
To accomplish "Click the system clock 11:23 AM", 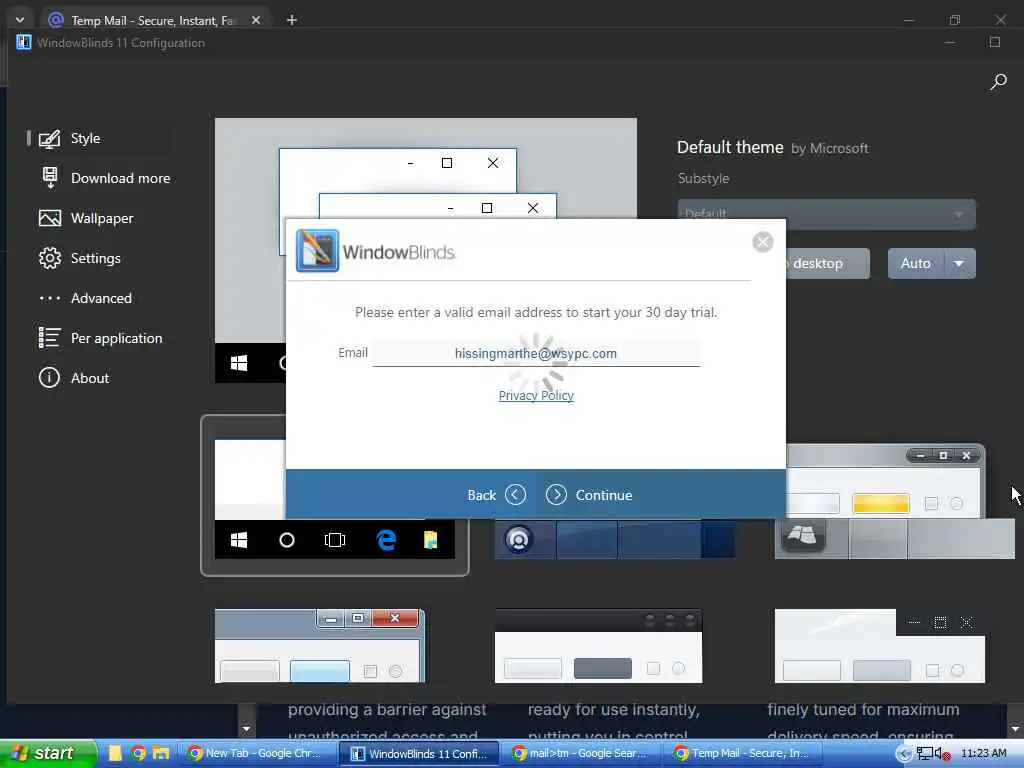I will tap(984, 753).
